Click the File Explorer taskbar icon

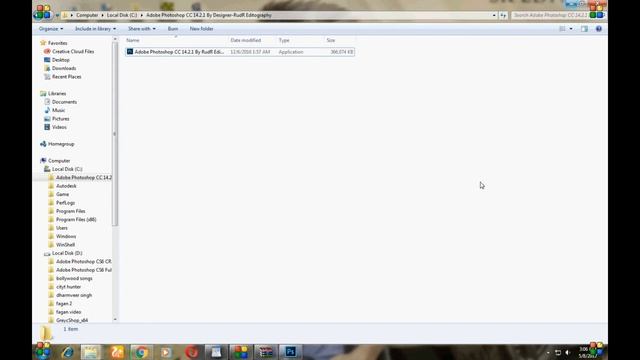click(91, 352)
